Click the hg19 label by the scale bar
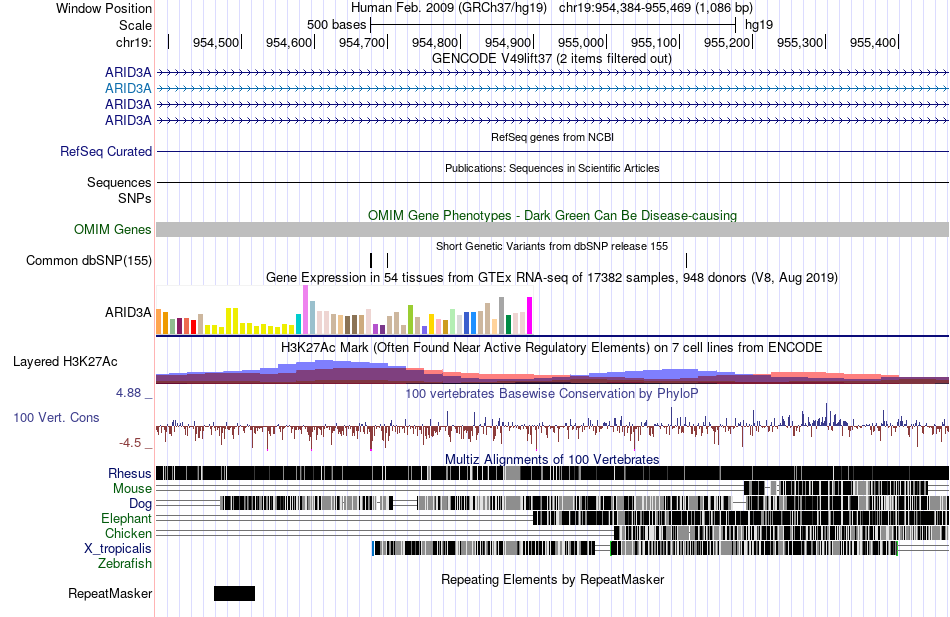The width and height of the screenshot is (950, 617). [759, 25]
